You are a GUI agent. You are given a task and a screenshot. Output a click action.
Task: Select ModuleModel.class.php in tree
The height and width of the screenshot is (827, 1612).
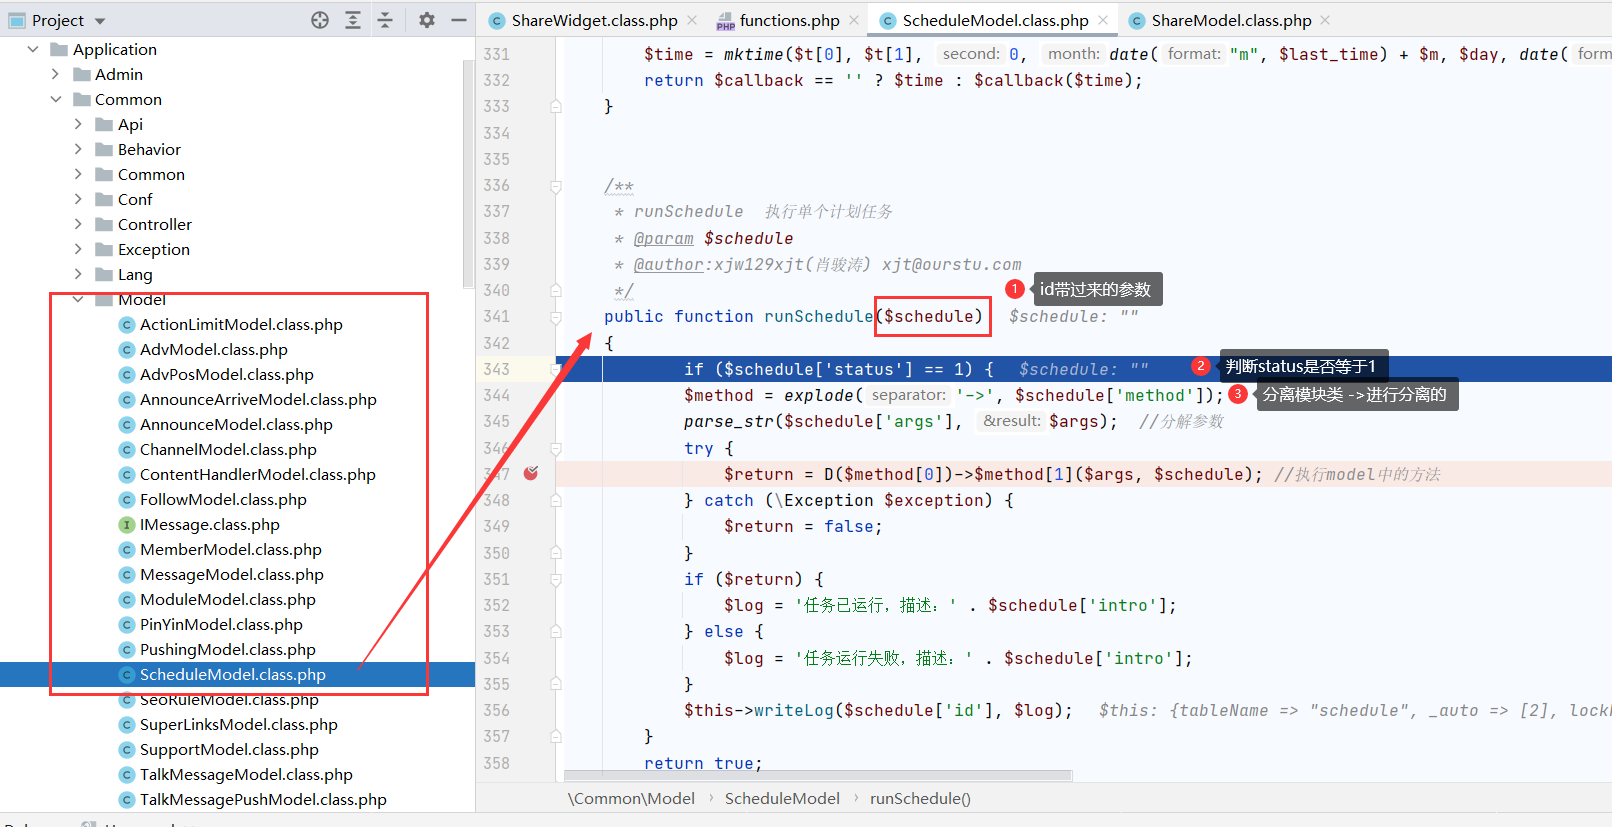tap(228, 599)
